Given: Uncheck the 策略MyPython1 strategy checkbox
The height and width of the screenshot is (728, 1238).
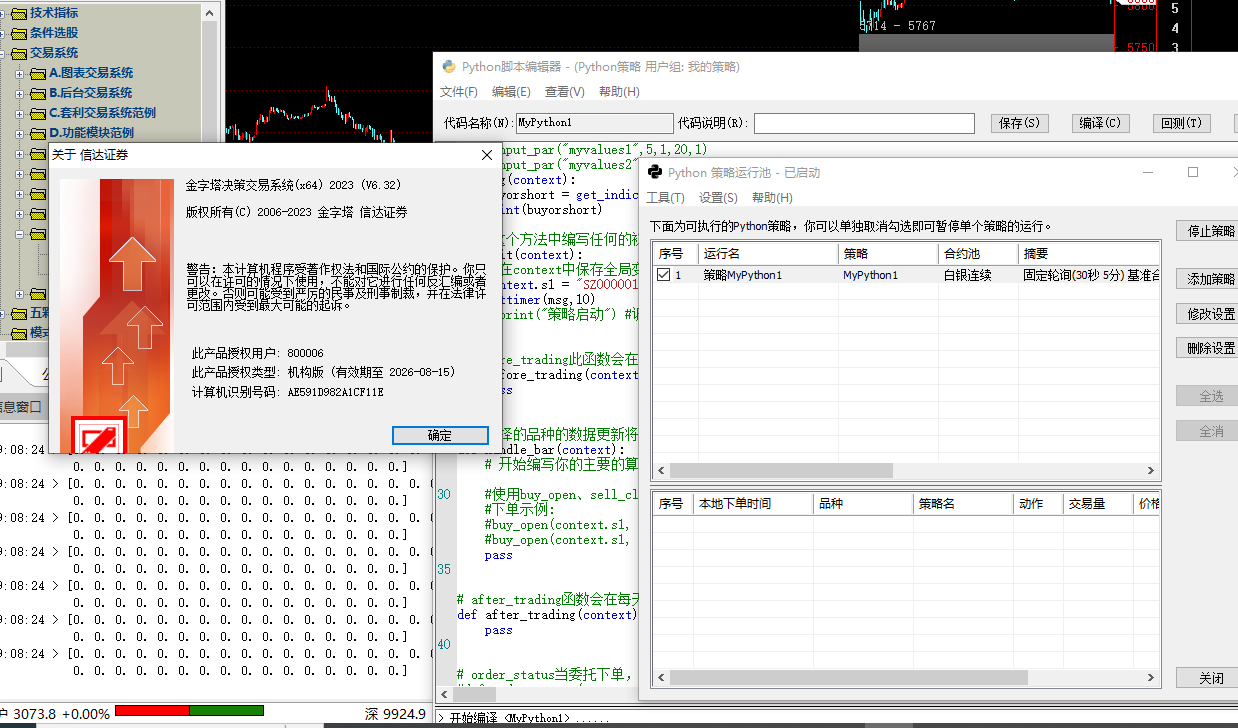Looking at the screenshot, I should (x=664, y=275).
